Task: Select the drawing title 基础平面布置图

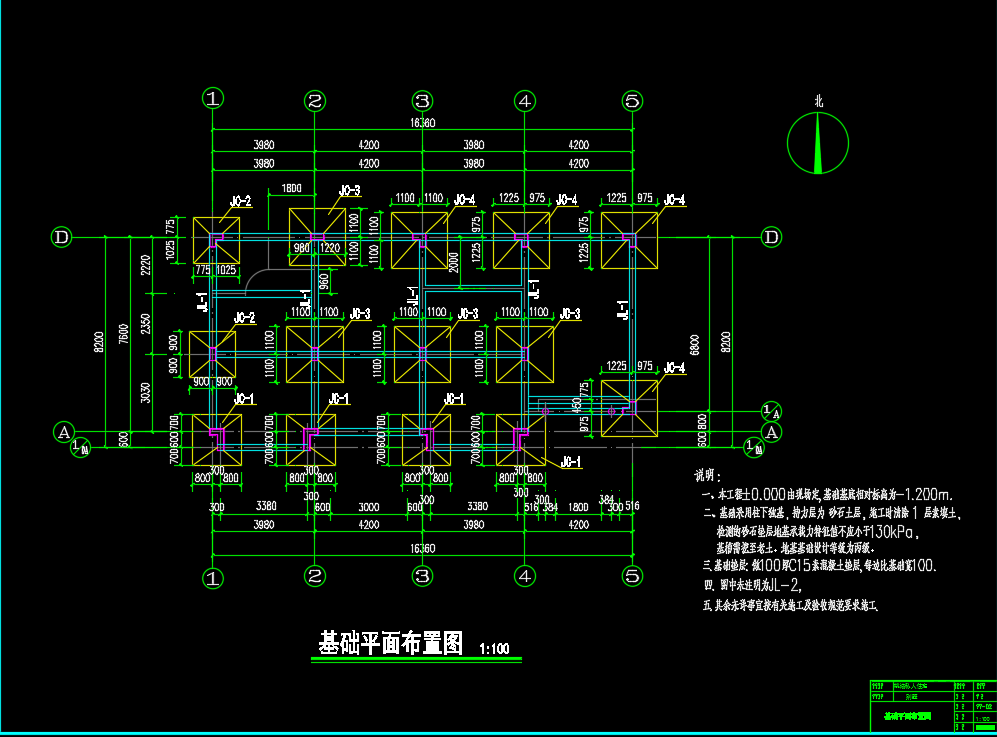Action: point(390,643)
